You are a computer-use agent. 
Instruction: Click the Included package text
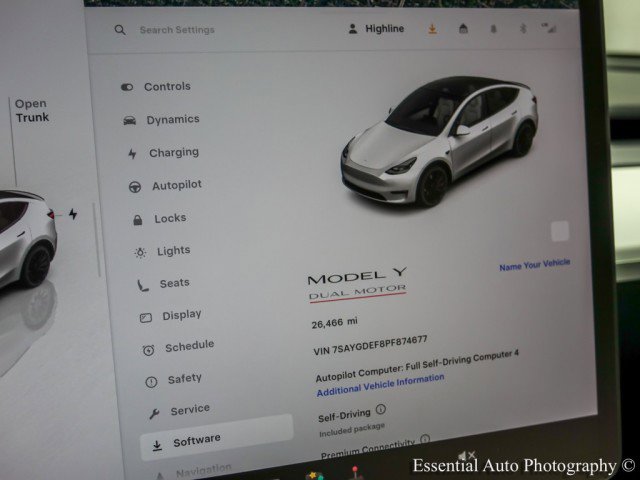(352, 430)
